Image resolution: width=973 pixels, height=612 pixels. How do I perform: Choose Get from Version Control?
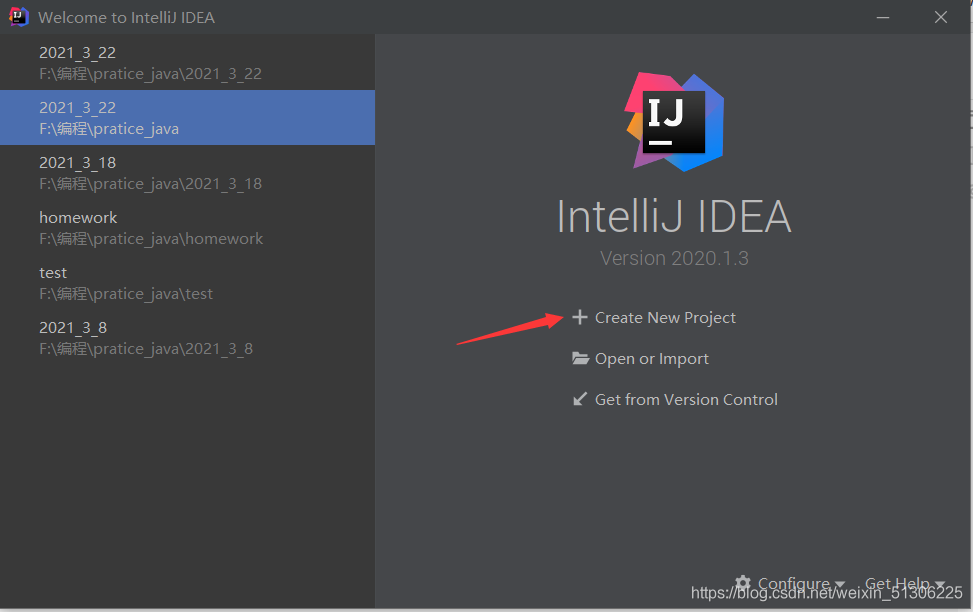686,399
